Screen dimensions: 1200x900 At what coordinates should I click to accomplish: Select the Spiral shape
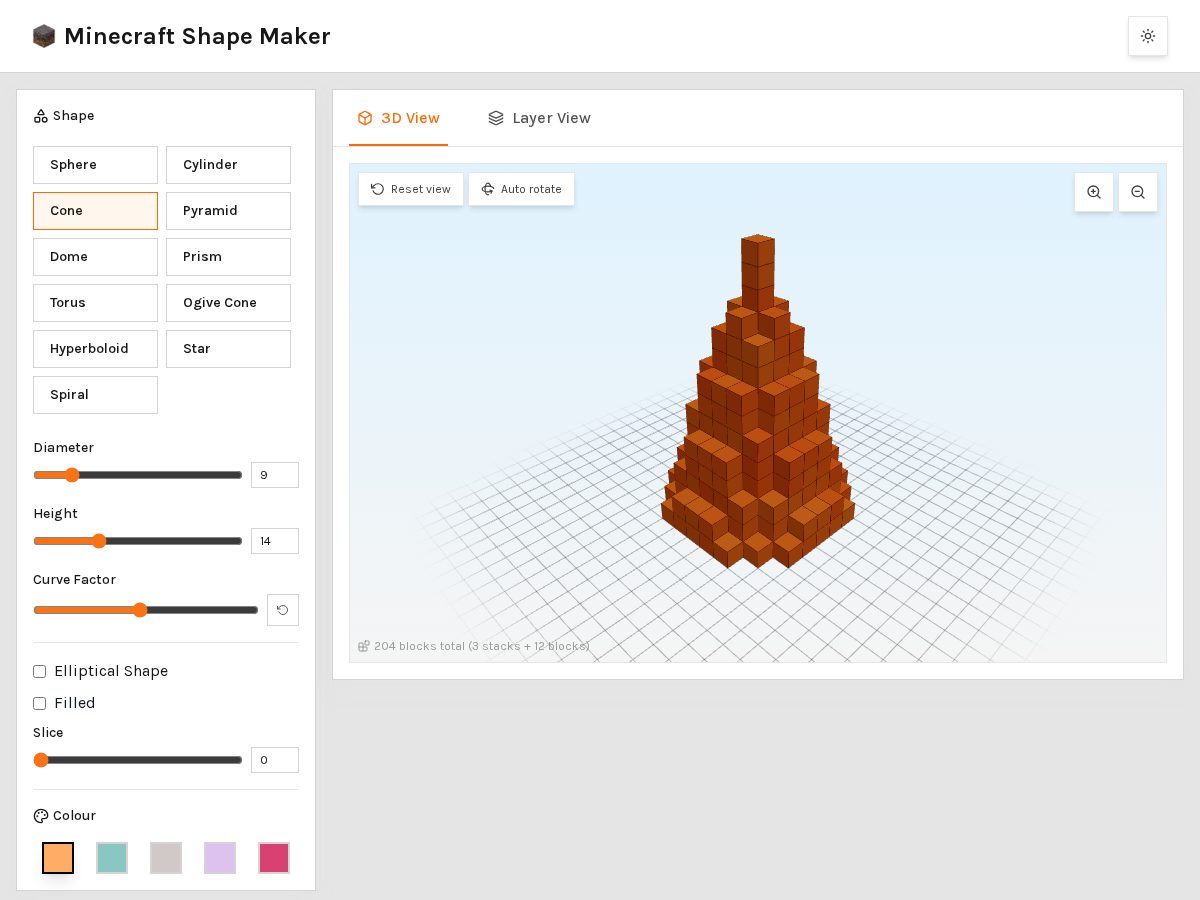tap(95, 395)
